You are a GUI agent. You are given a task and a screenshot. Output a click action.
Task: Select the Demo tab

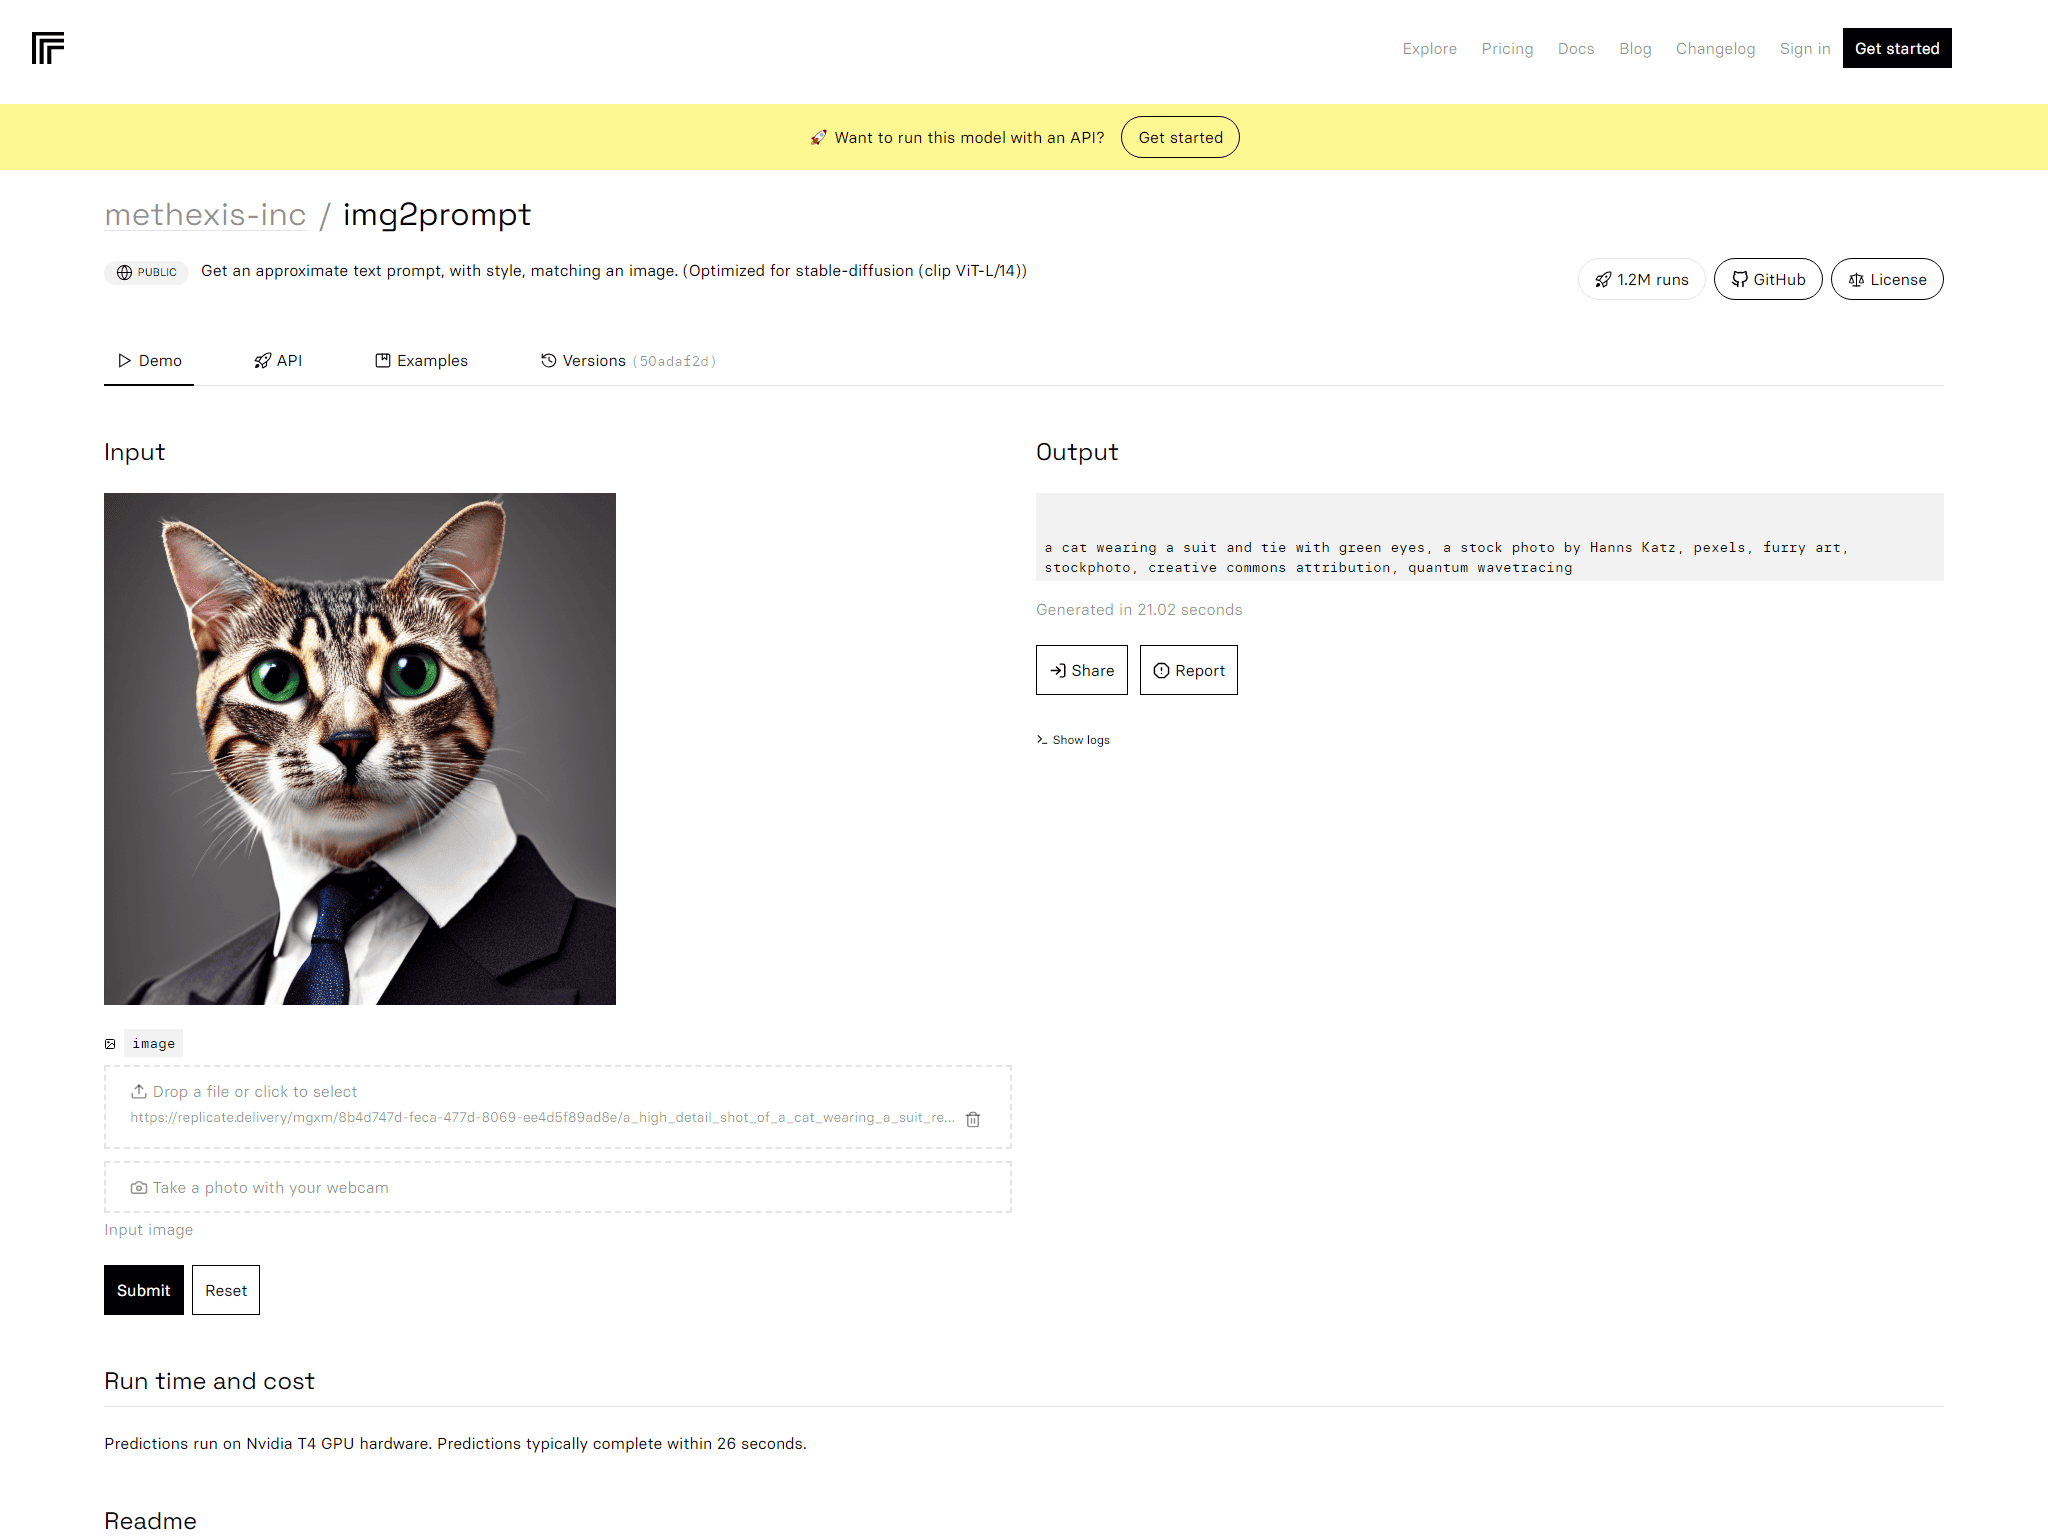[x=149, y=360]
